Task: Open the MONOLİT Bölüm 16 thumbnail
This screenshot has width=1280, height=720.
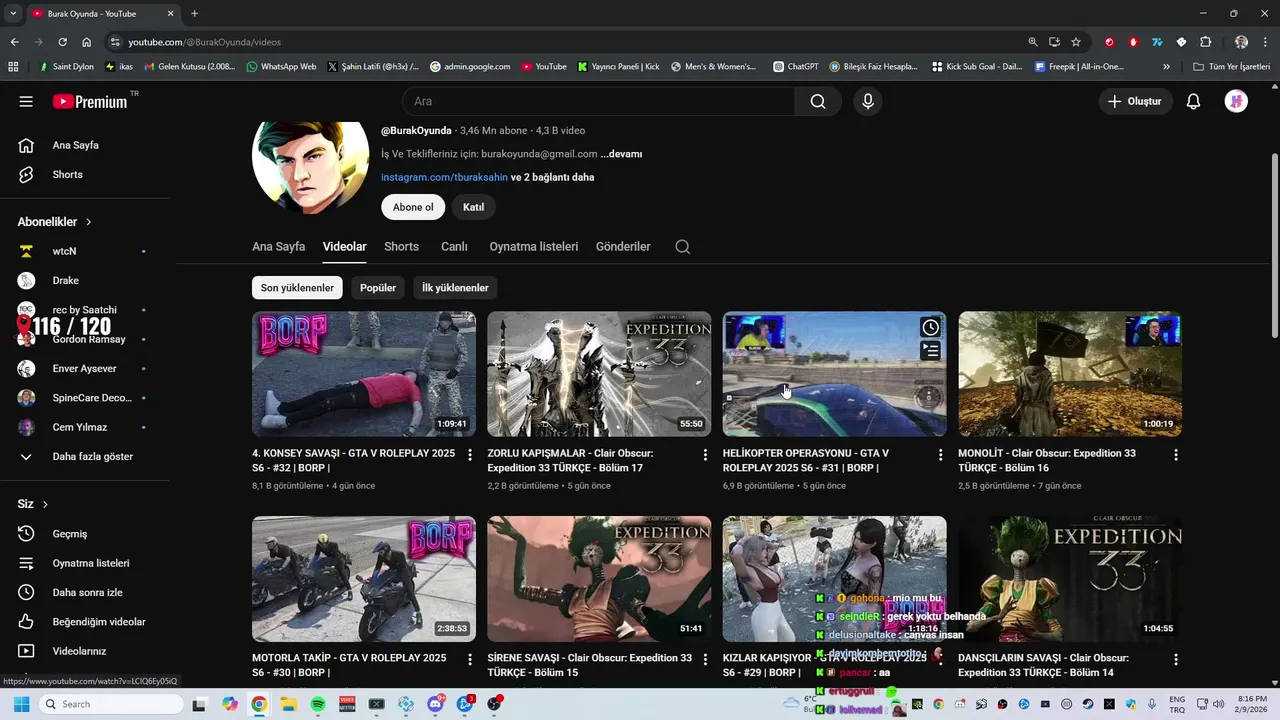Action: coord(1070,374)
